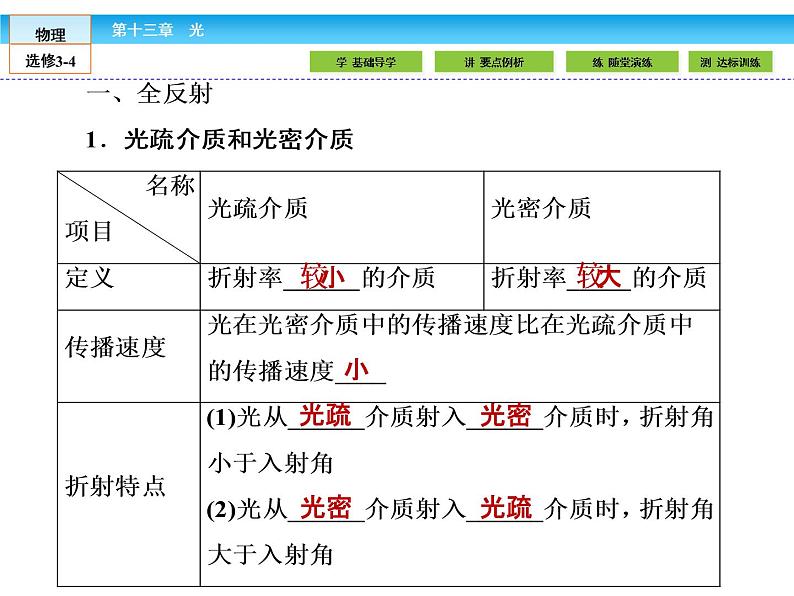The height and width of the screenshot is (596, 794).
Task: Click the text 大于入射角
Action: [270, 554]
